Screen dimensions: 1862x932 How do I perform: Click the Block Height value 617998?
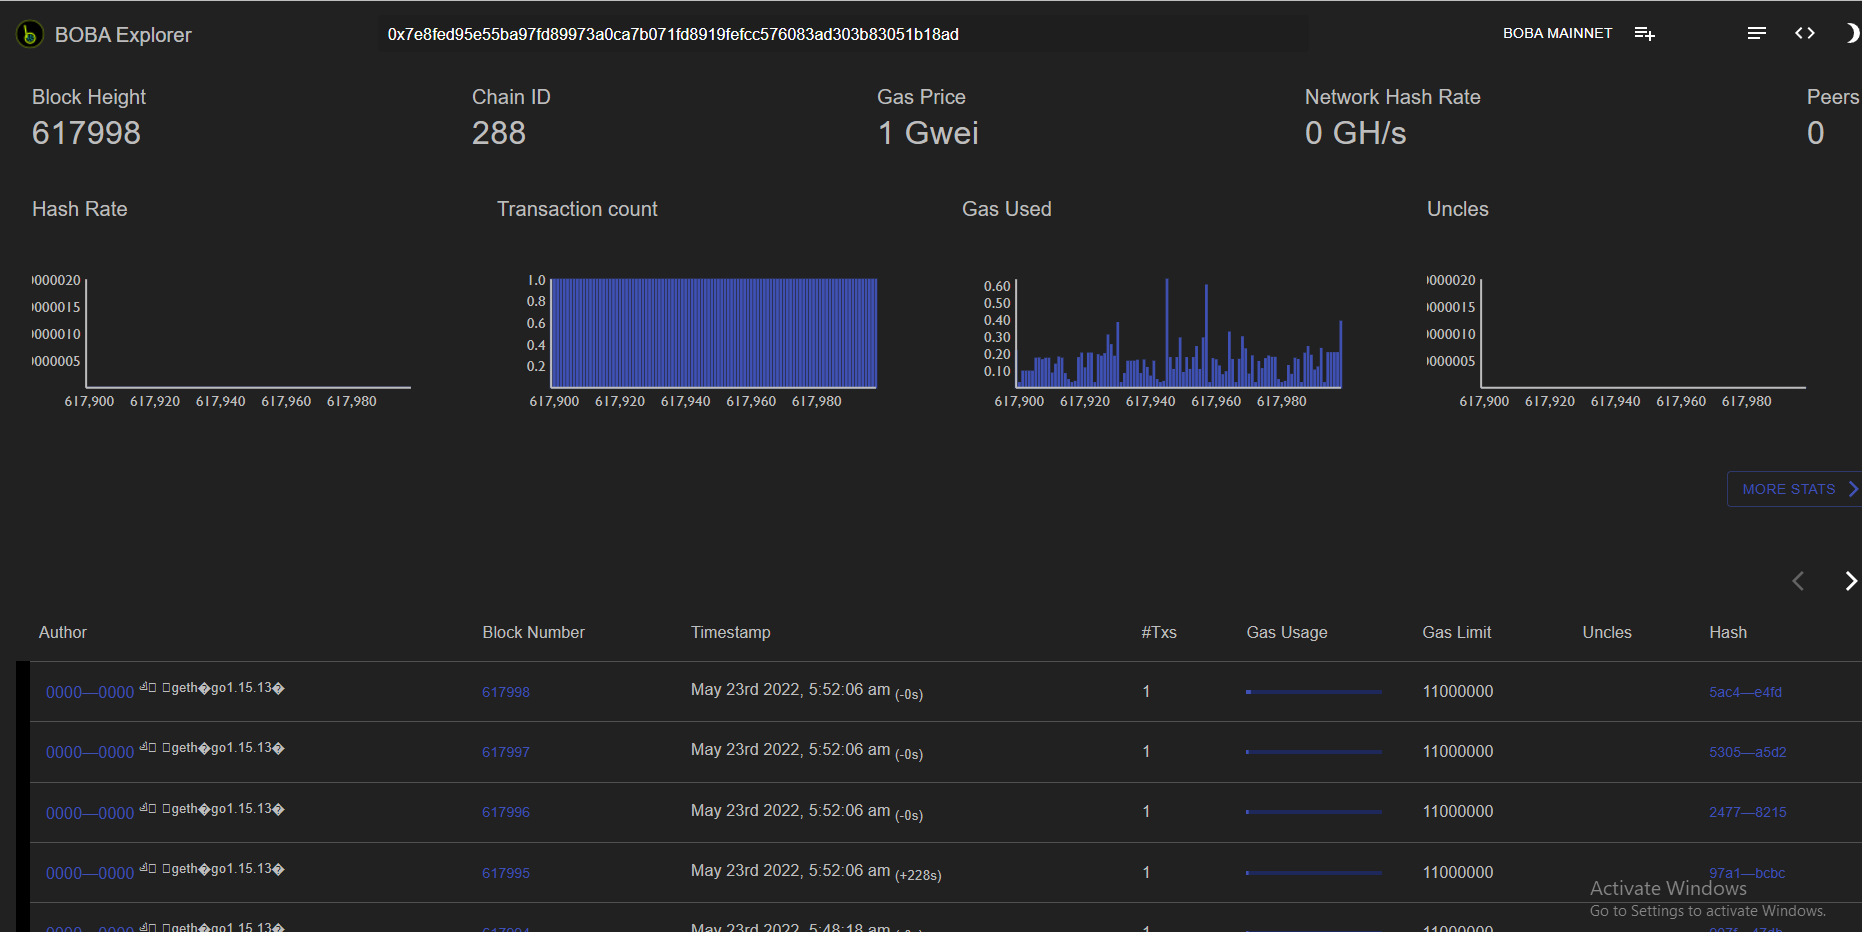[x=86, y=133]
